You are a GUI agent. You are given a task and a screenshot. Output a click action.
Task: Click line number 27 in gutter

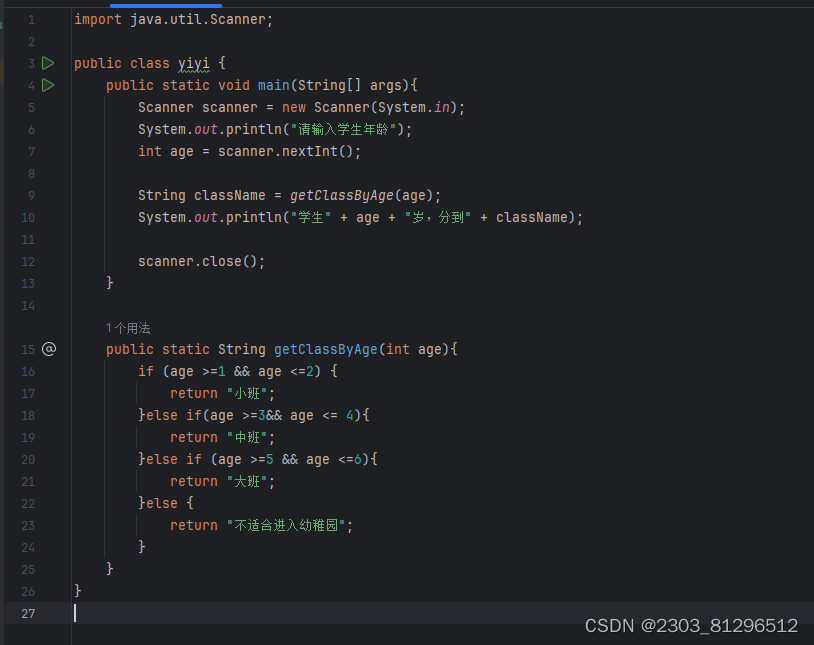(28, 614)
